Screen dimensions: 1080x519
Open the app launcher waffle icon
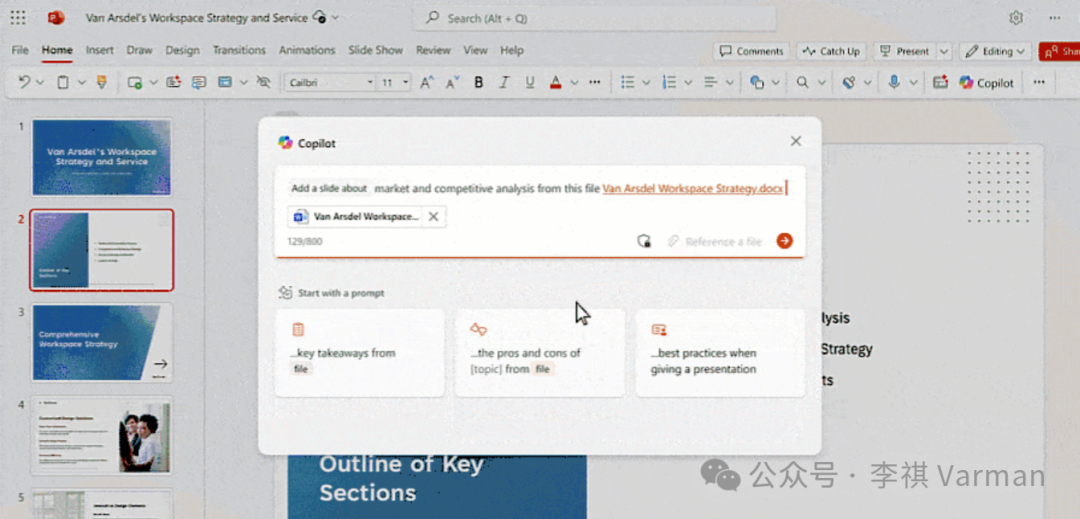pos(18,18)
